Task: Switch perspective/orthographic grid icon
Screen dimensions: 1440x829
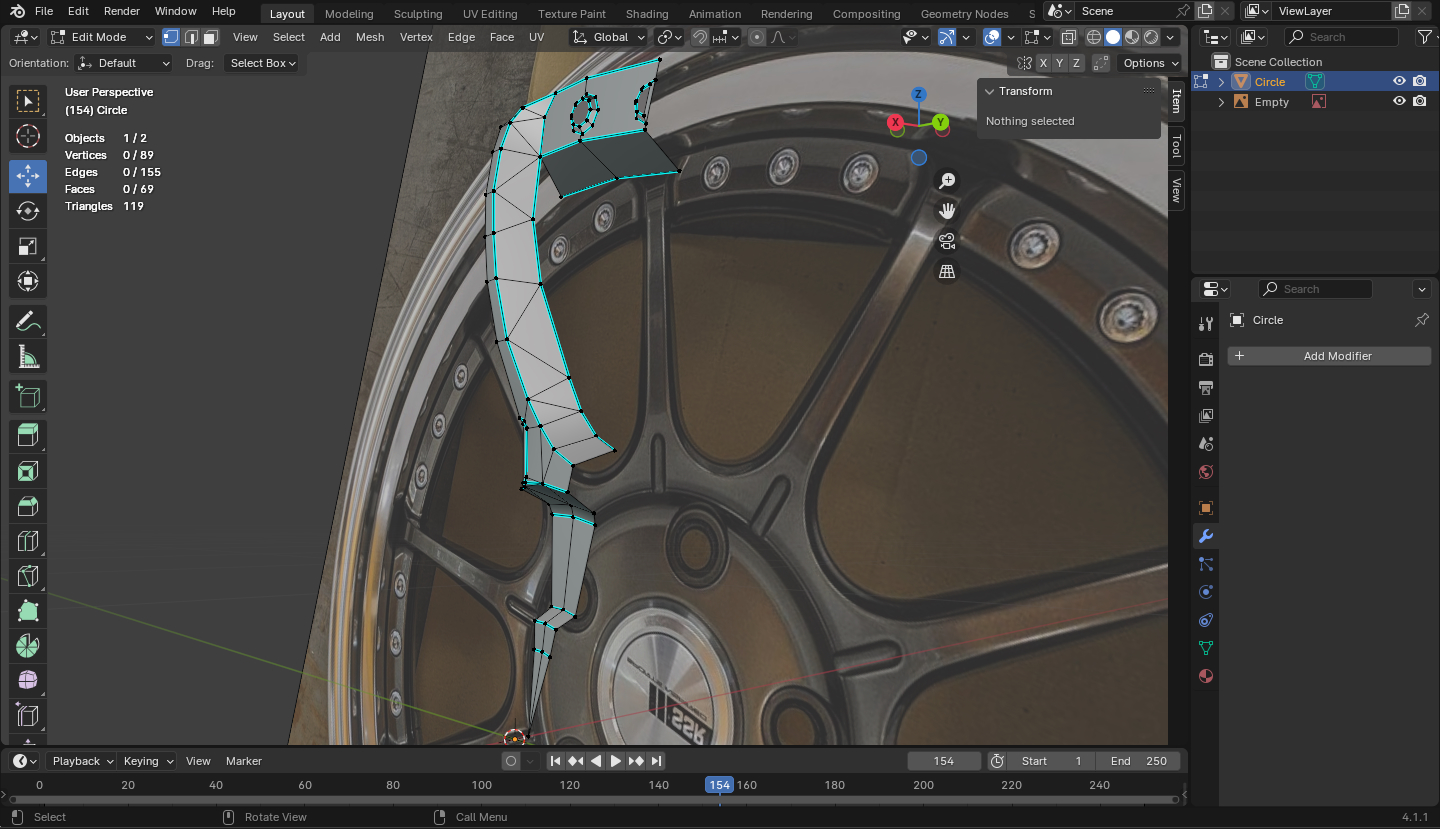Action: coord(947,271)
